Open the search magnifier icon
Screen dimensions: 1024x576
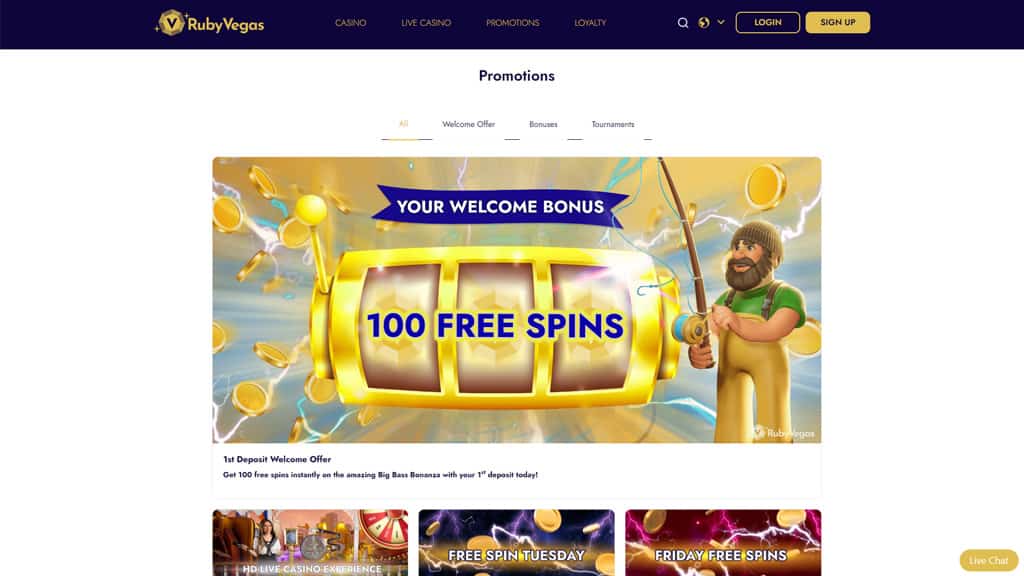click(683, 23)
